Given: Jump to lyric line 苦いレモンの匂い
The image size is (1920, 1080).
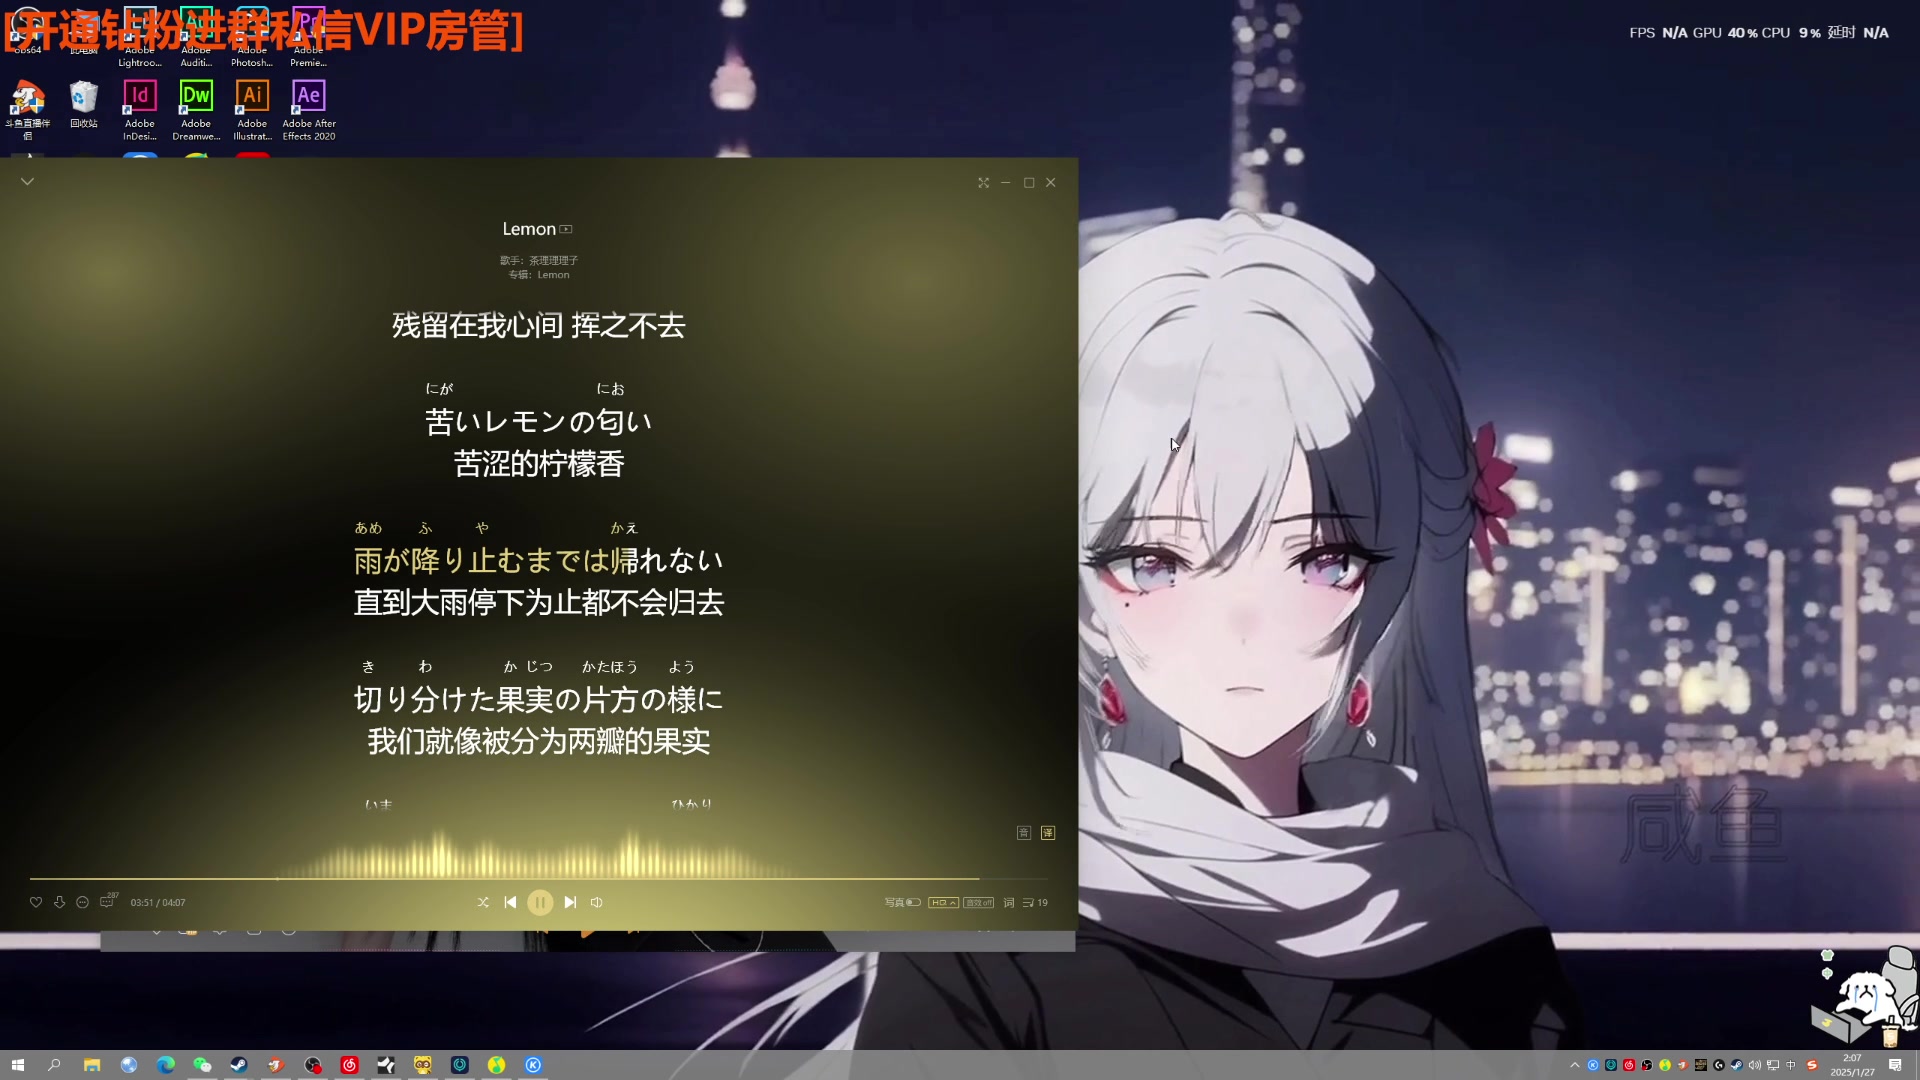Looking at the screenshot, I should pos(539,421).
